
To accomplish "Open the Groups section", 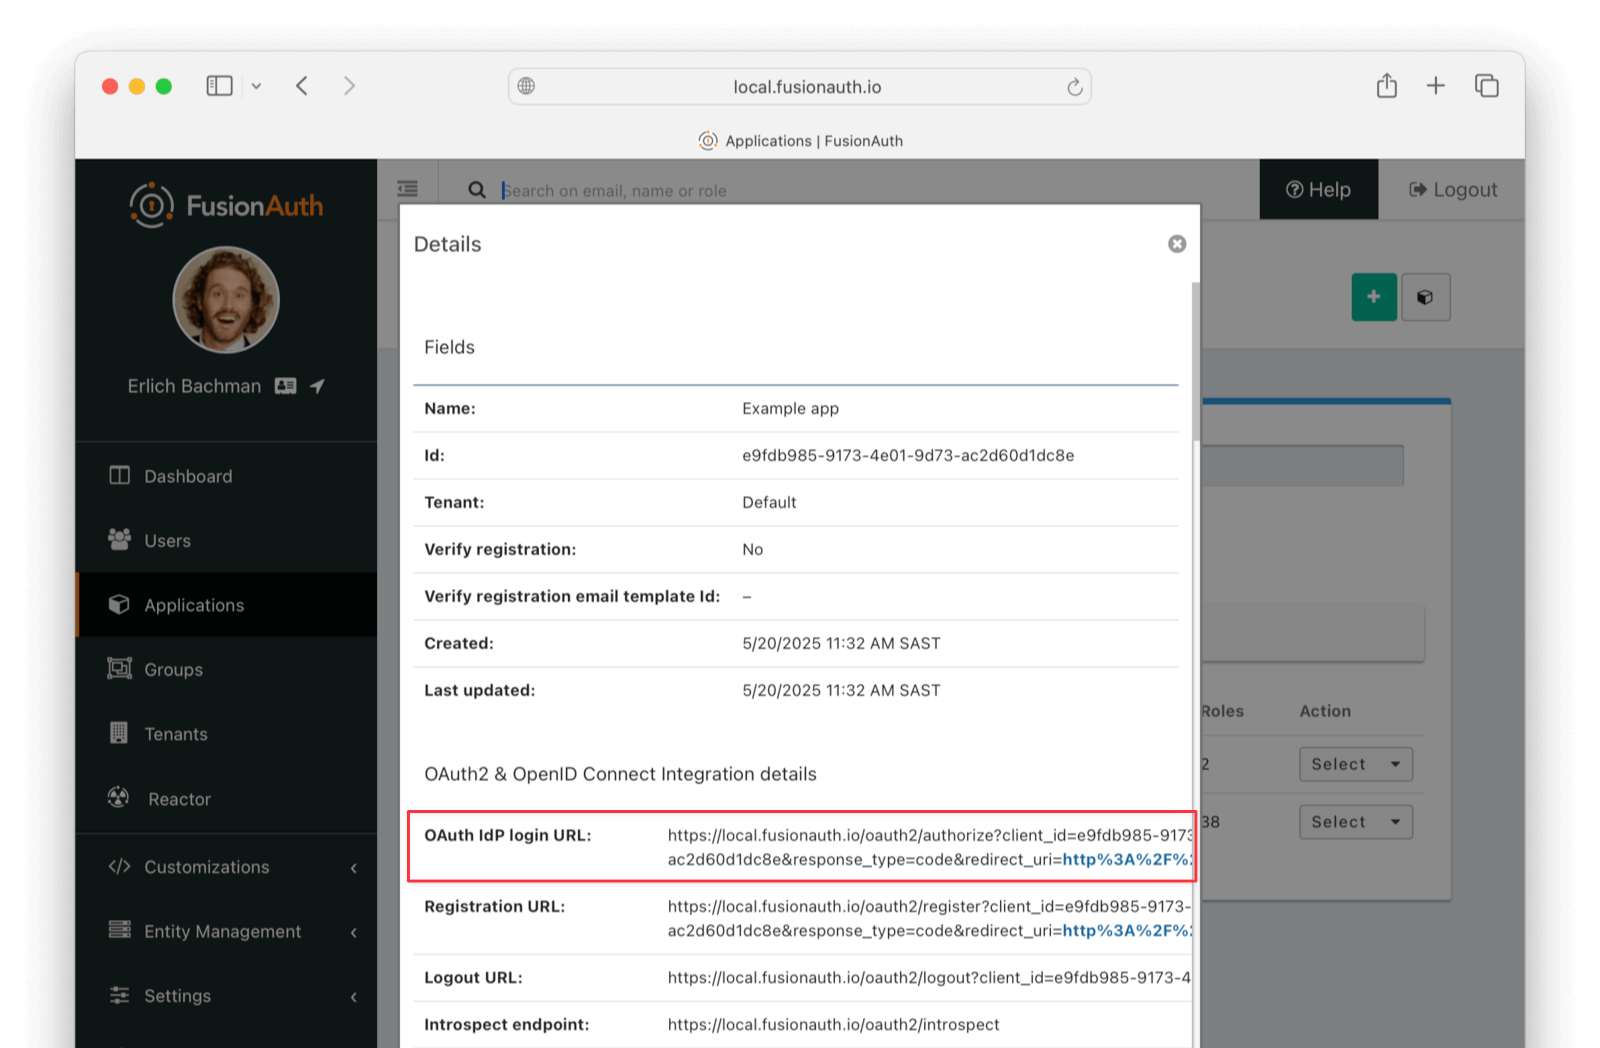I will pyautogui.click(x=174, y=669).
